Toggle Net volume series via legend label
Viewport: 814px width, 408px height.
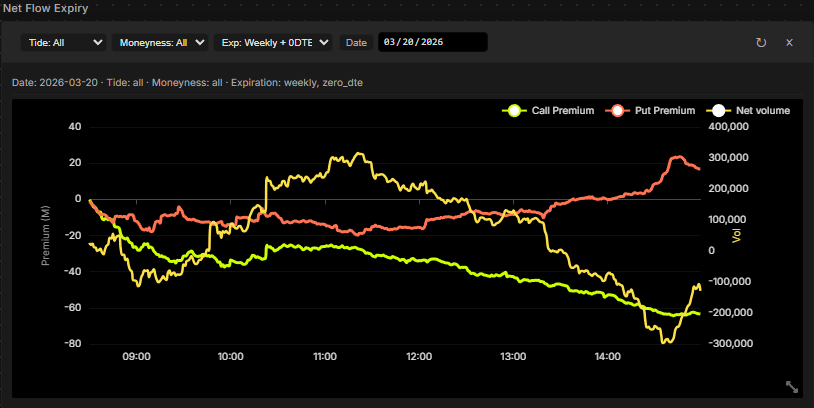pyautogui.click(x=762, y=110)
